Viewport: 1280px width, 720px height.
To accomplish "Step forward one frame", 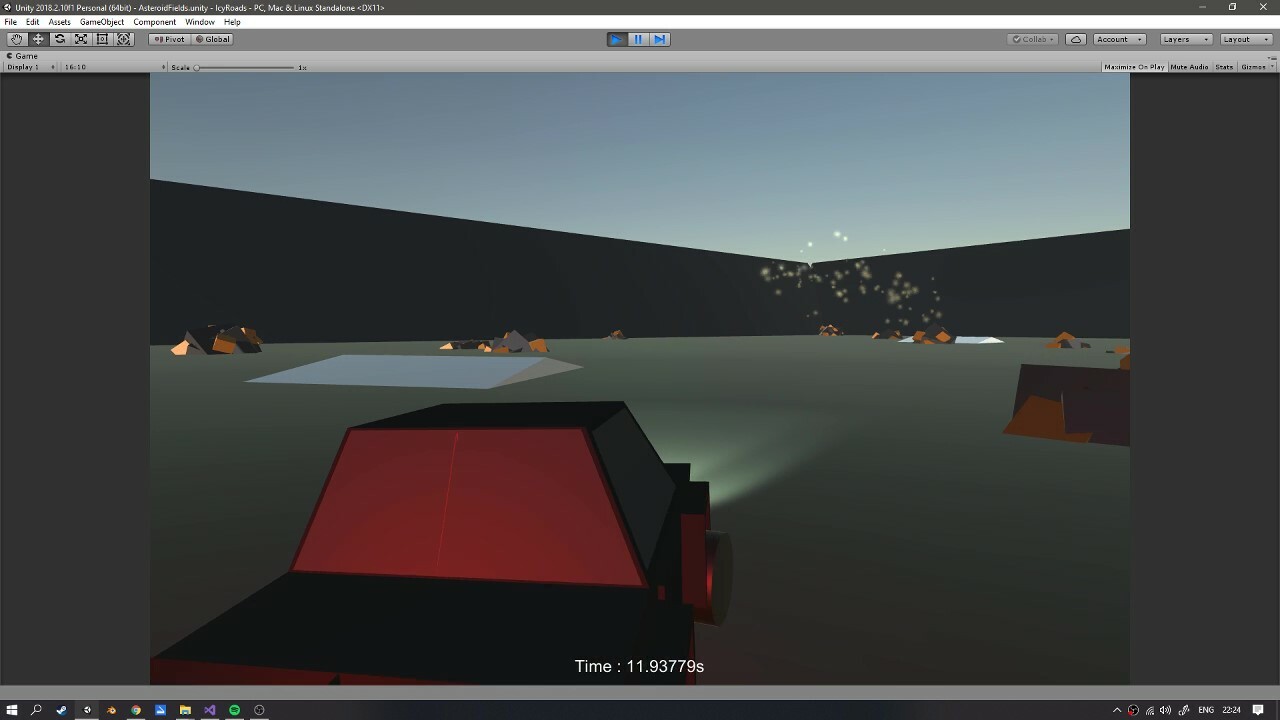I will click(659, 39).
